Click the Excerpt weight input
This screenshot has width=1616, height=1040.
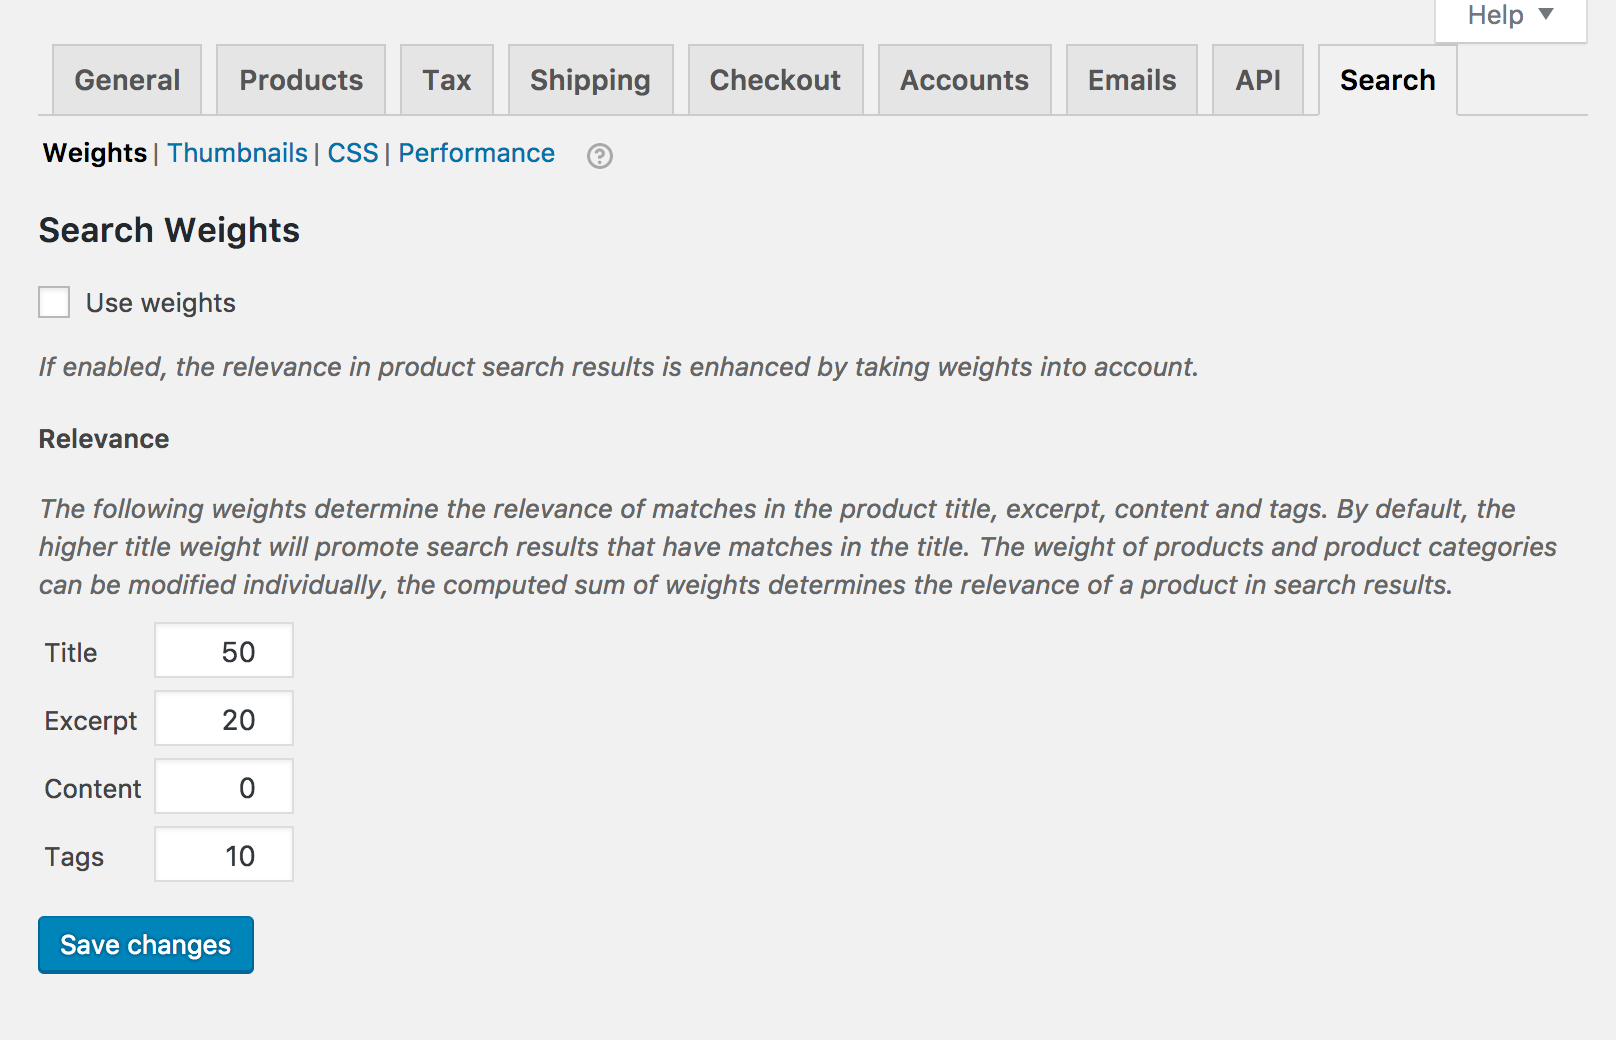tap(224, 719)
